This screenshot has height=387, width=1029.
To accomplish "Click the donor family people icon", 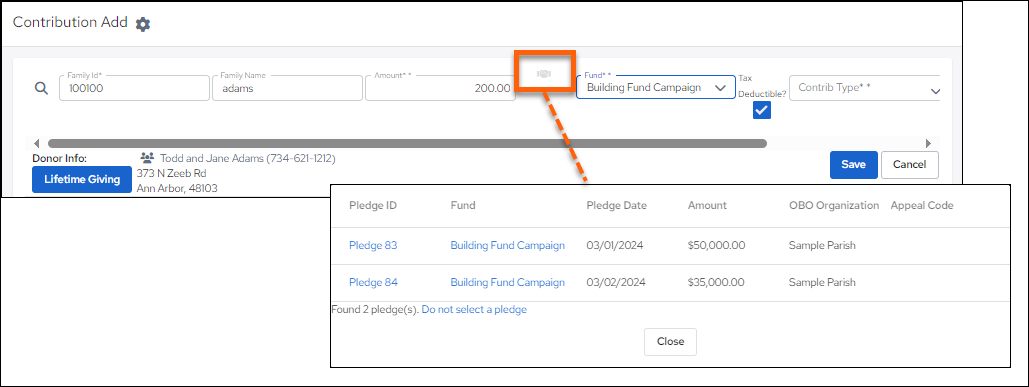I will [148, 158].
